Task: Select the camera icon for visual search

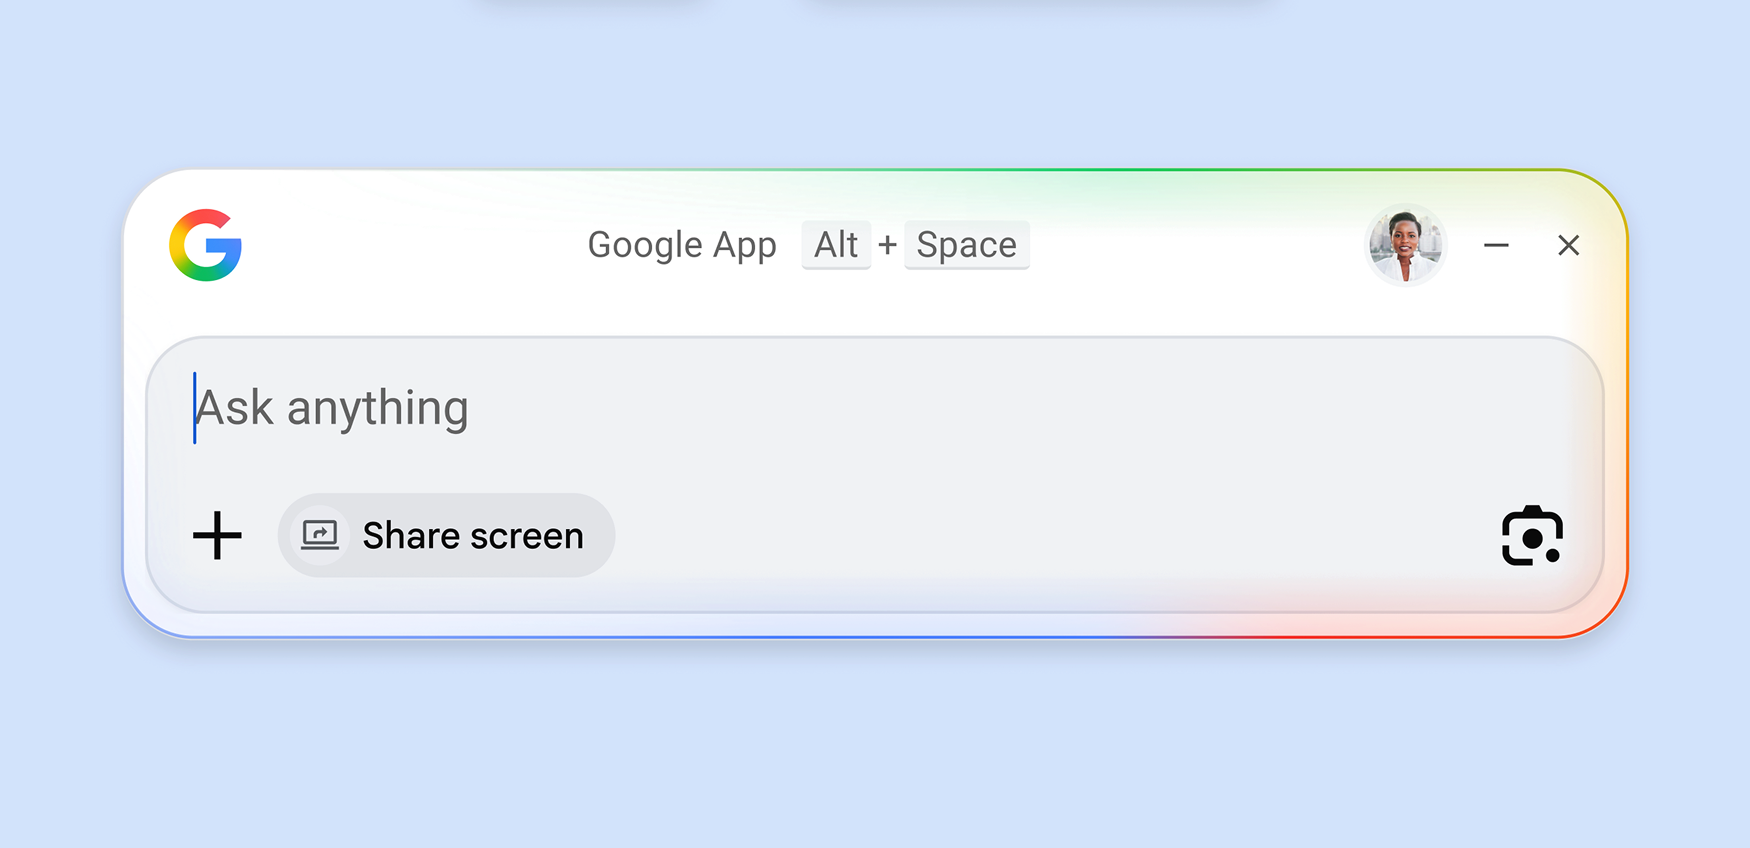Action: 1533,535
